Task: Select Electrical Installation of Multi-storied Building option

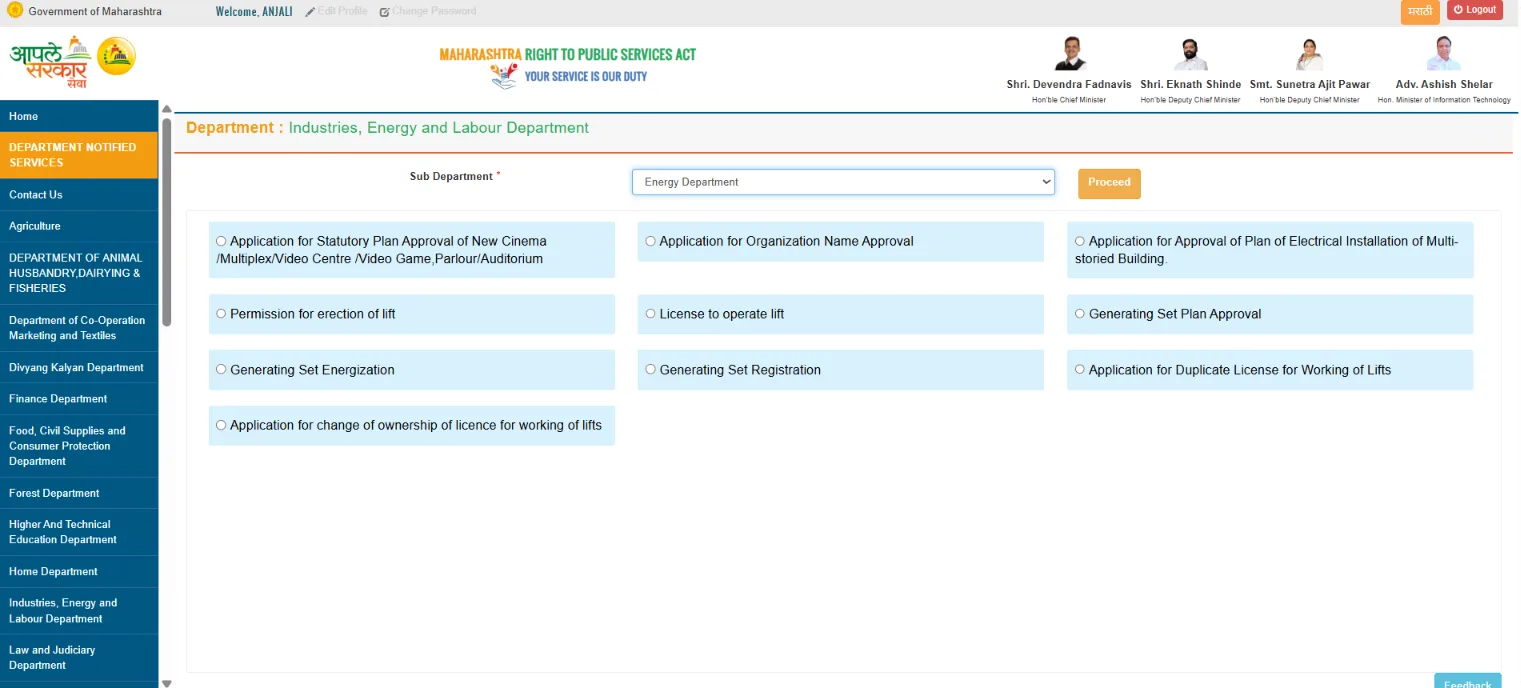Action: point(1079,241)
